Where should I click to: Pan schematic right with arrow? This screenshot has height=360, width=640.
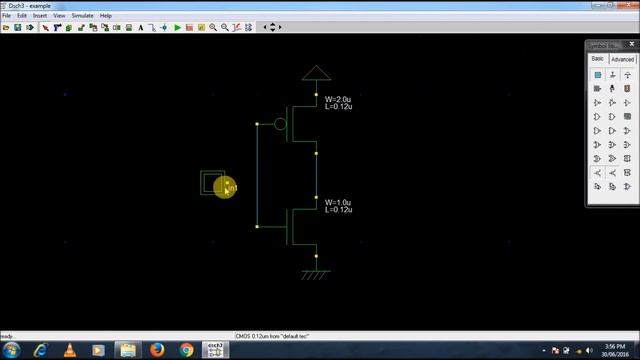coord(280,27)
